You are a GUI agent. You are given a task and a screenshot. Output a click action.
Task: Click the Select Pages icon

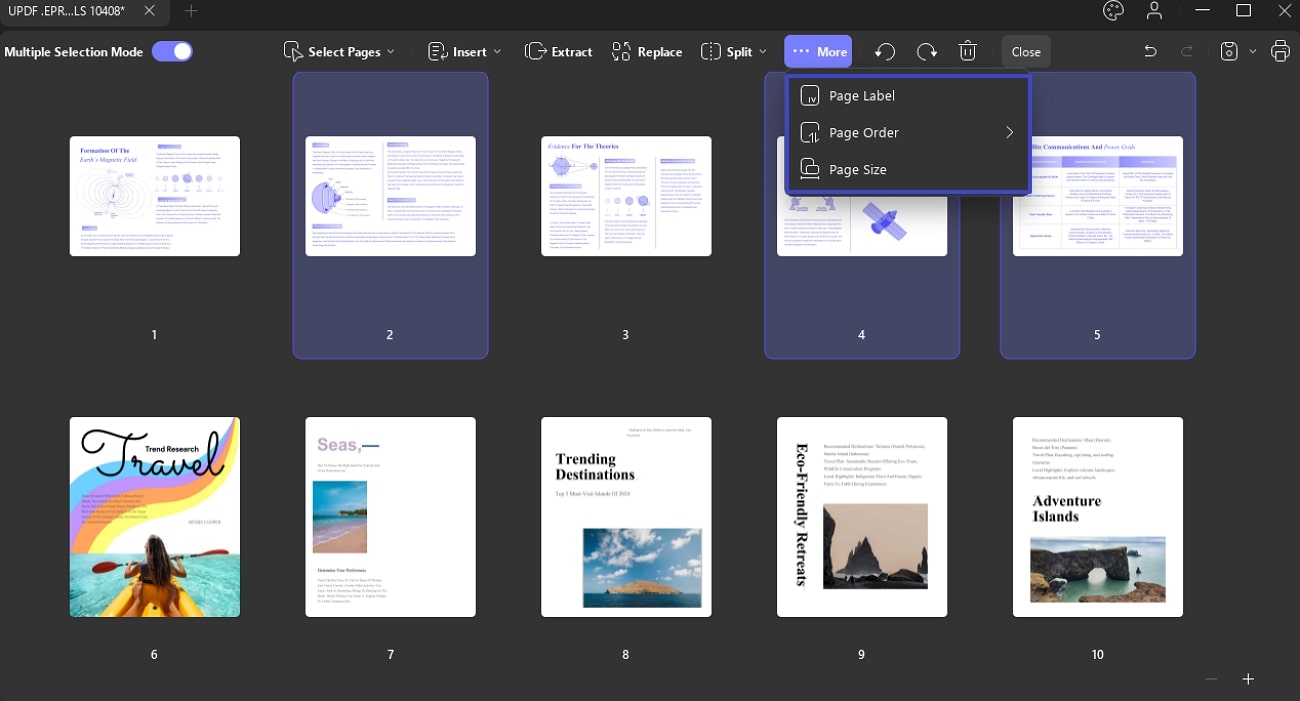[x=293, y=51]
